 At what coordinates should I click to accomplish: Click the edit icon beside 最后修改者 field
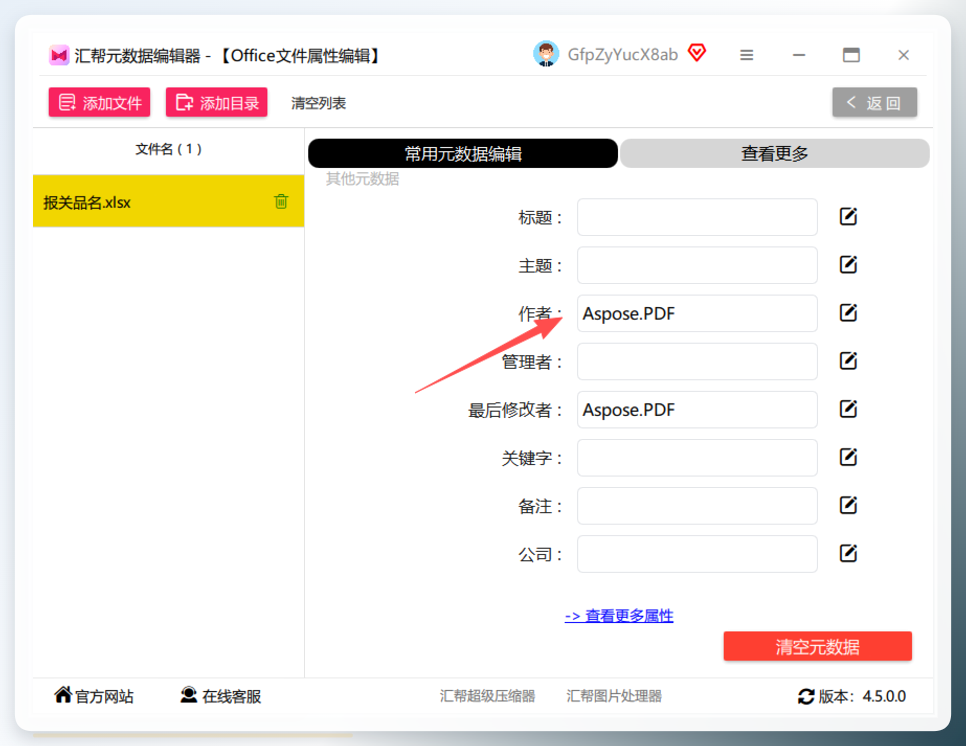[x=848, y=409]
